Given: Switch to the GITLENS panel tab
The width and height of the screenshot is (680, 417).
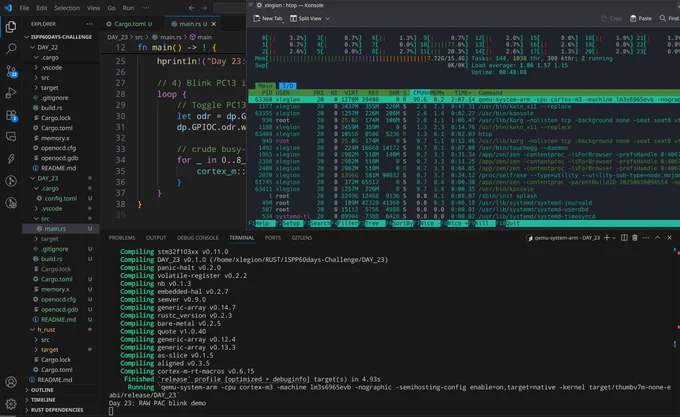Looking at the screenshot, I should (302, 238).
